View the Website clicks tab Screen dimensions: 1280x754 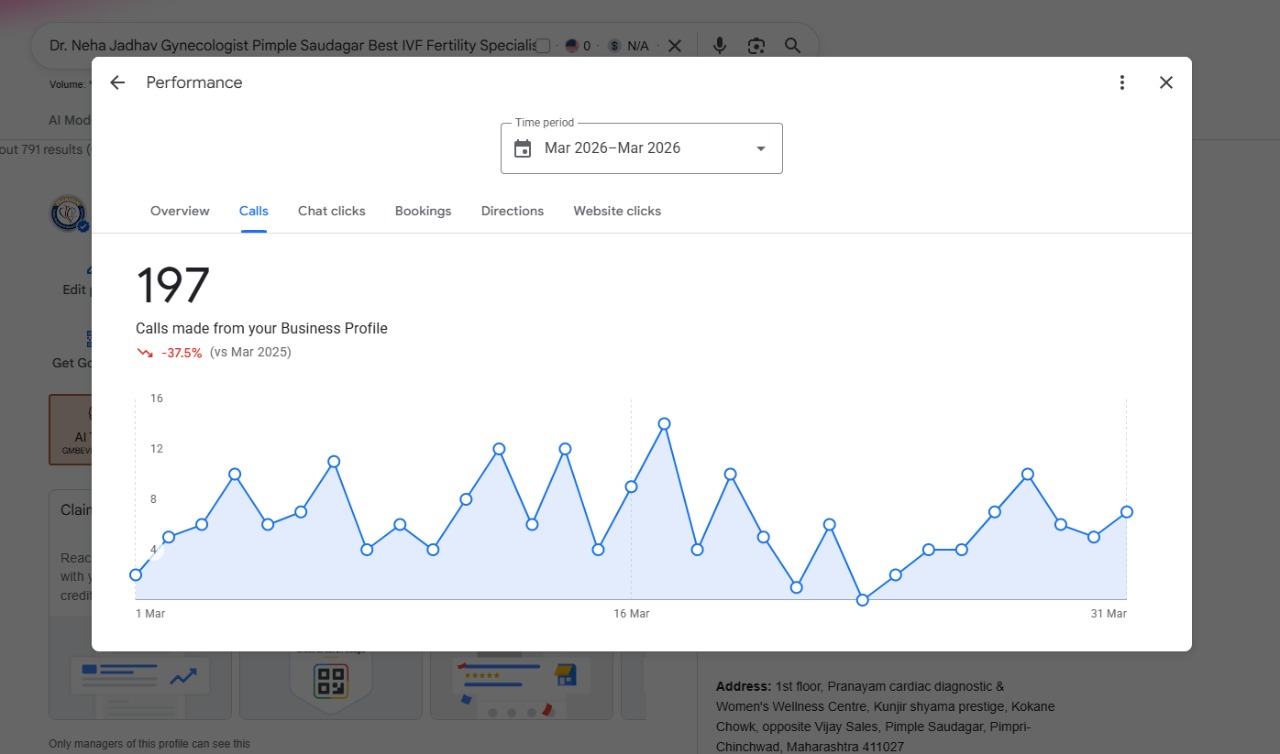coord(617,211)
